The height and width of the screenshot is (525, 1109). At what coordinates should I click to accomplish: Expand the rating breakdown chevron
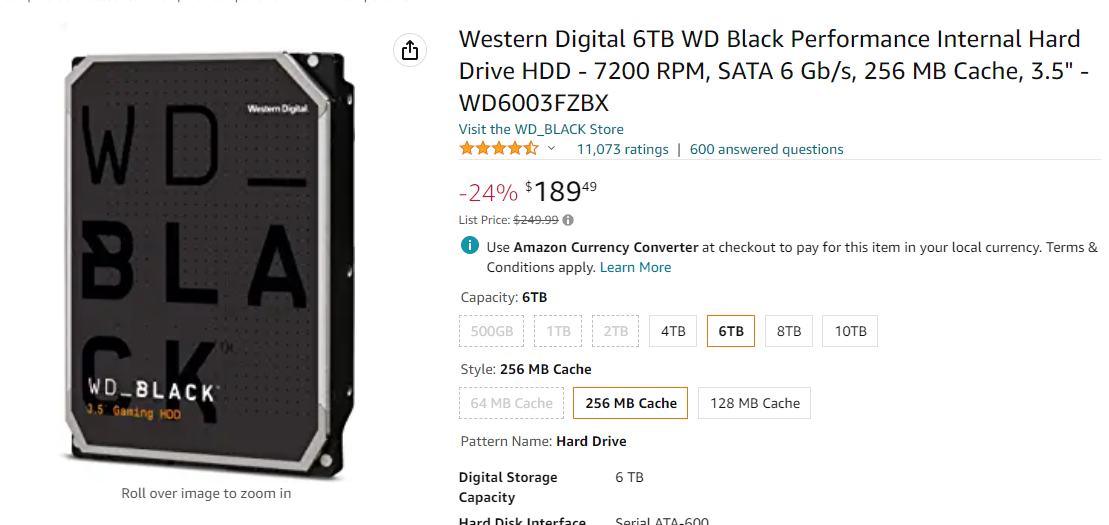552,149
